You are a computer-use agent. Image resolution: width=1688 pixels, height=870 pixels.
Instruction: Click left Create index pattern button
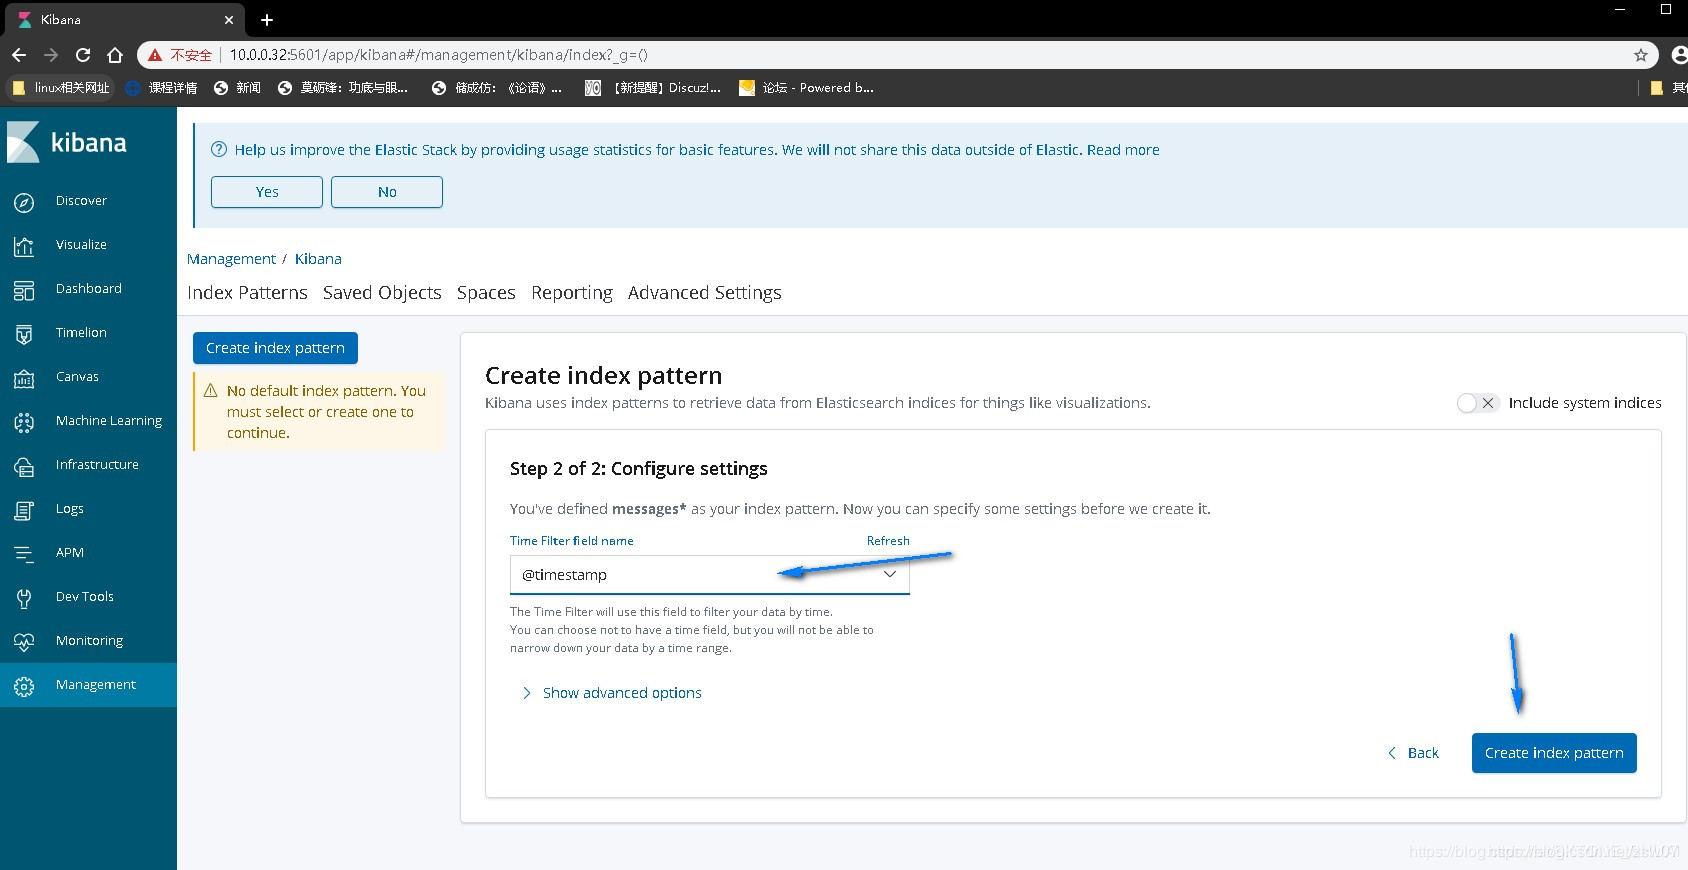click(x=275, y=348)
